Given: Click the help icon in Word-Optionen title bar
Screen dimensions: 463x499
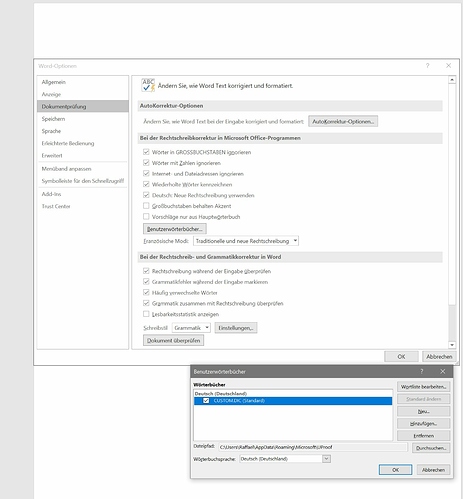Looking at the screenshot, I should [x=428, y=66].
